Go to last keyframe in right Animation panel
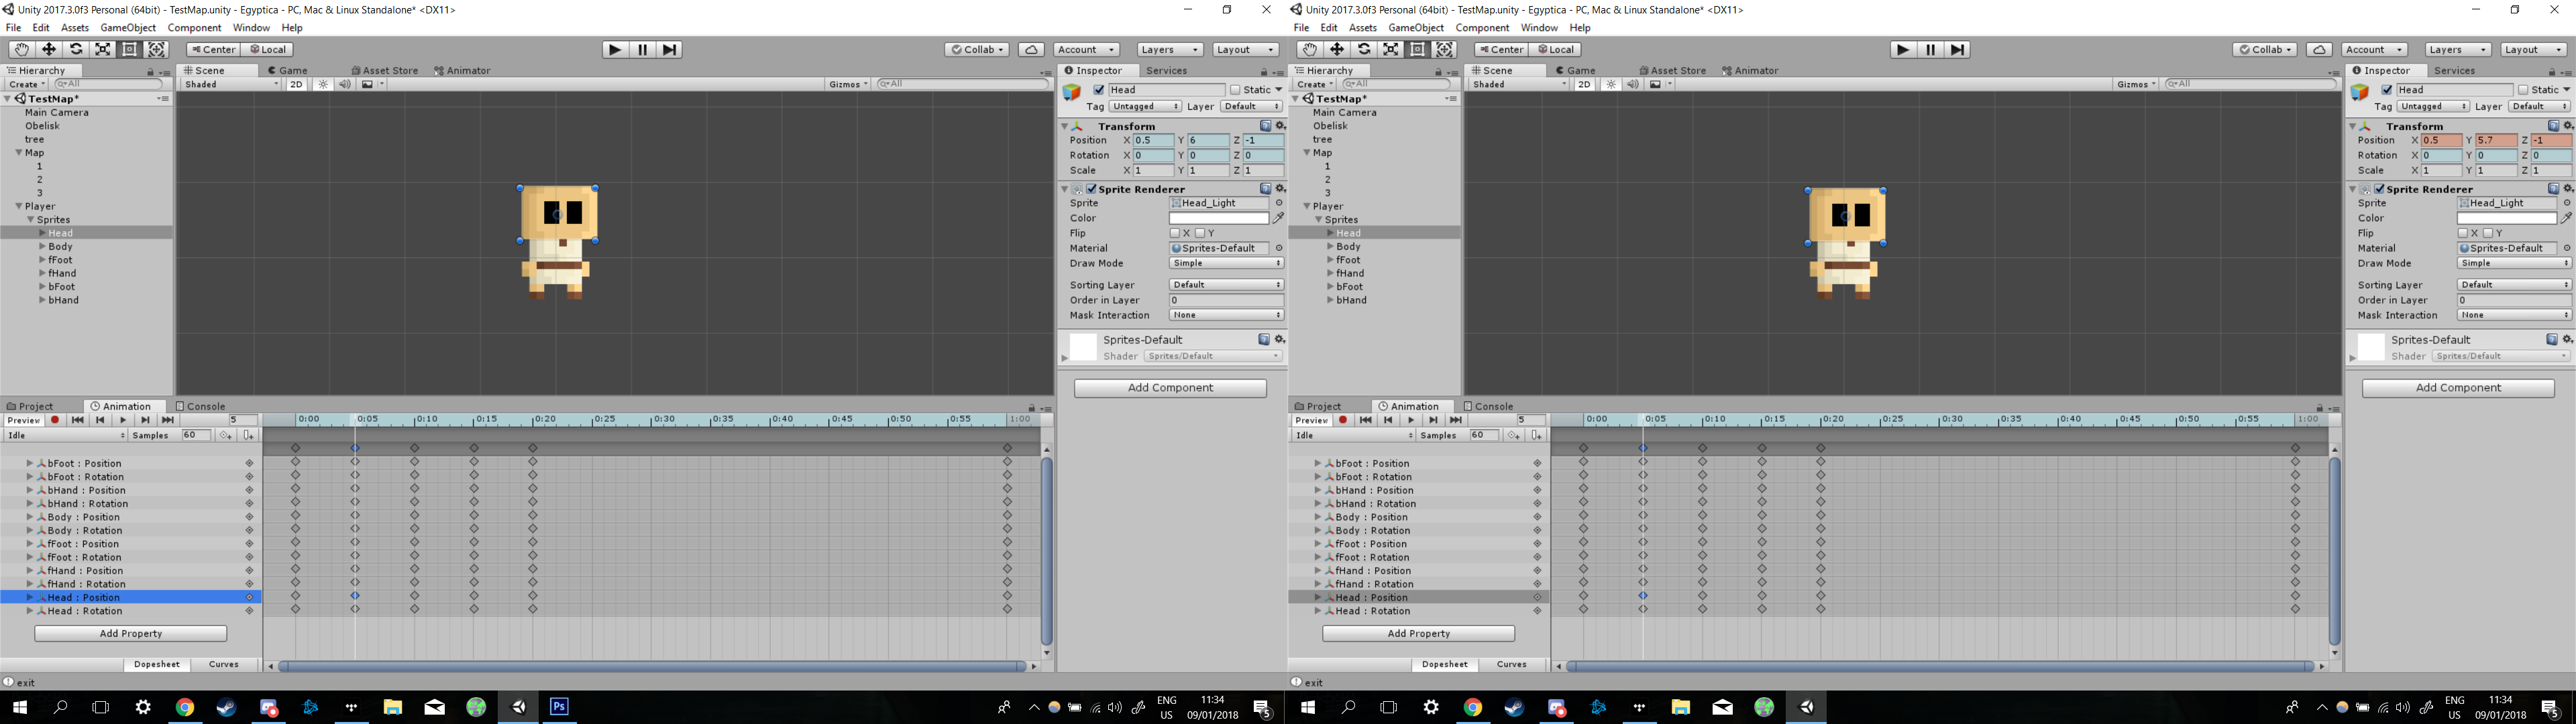2576x724 pixels. pyautogui.click(x=1456, y=420)
